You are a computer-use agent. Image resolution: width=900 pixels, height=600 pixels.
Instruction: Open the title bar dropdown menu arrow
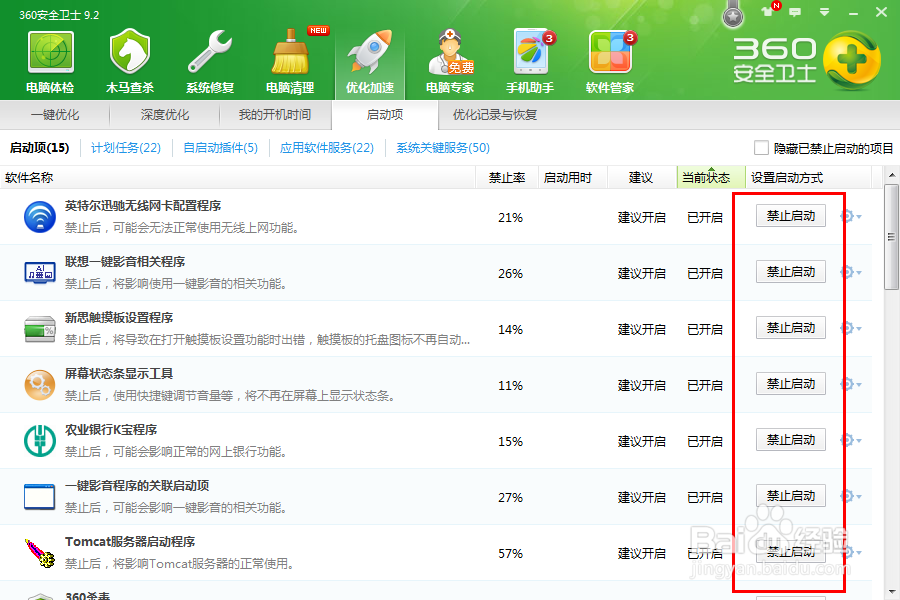pyautogui.click(x=824, y=12)
